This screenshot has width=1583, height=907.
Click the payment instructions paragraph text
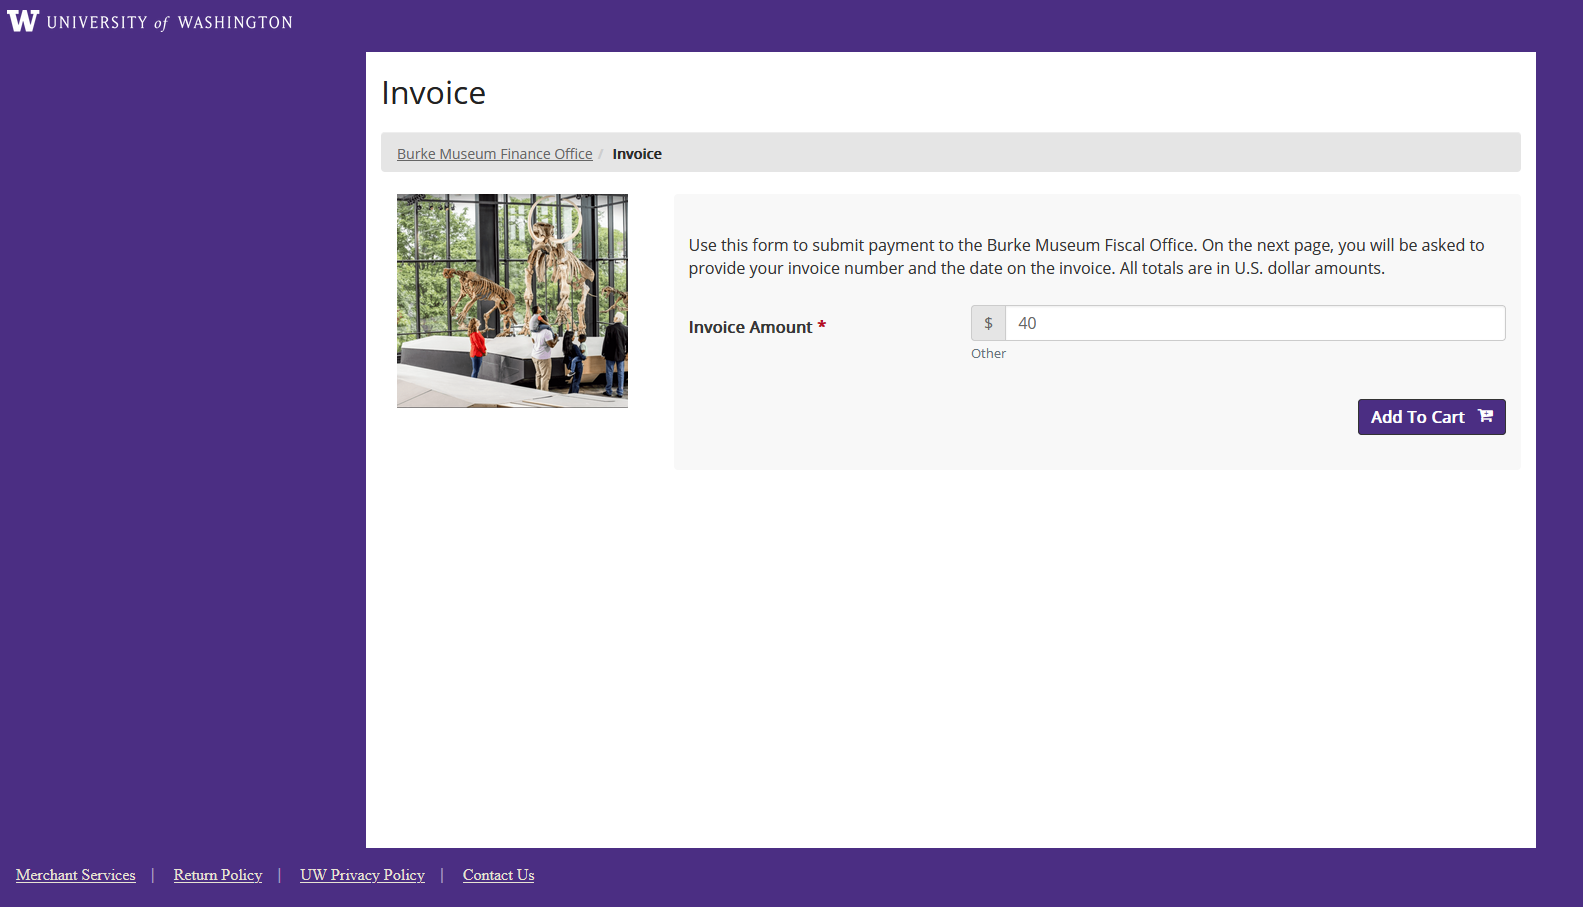[1087, 257]
